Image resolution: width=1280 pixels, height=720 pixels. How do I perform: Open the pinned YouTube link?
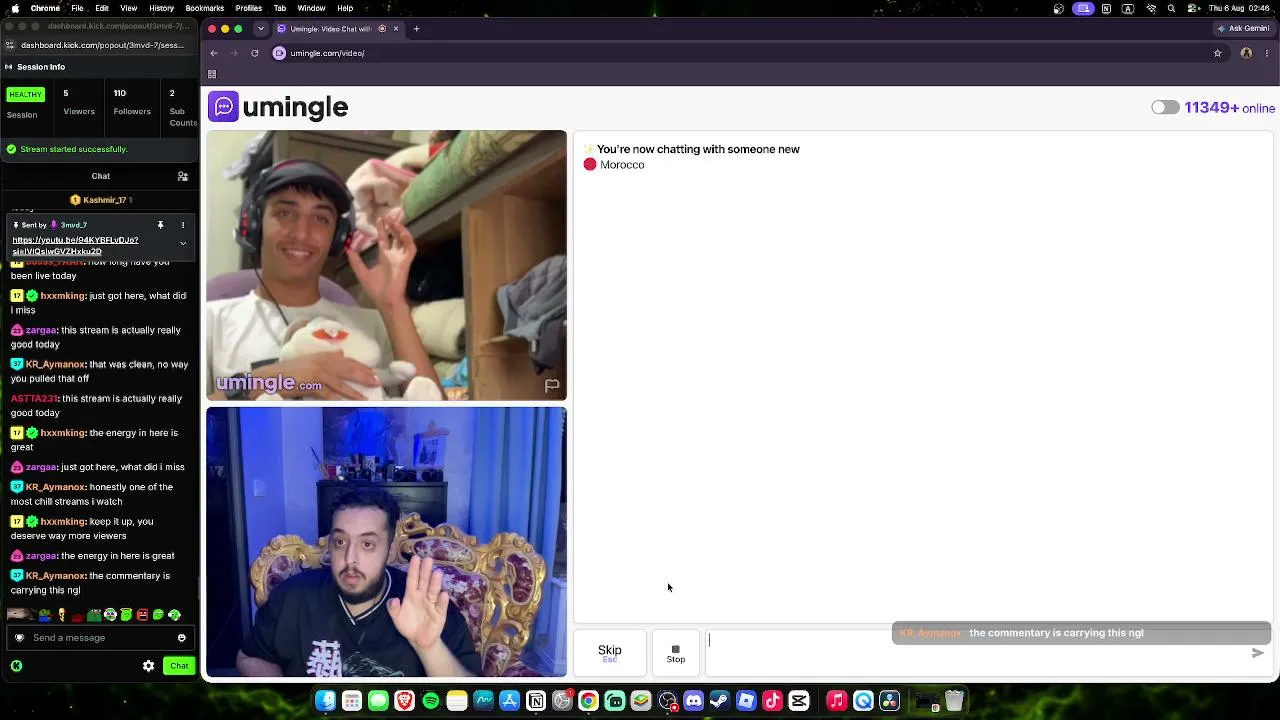tap(75, 245)
